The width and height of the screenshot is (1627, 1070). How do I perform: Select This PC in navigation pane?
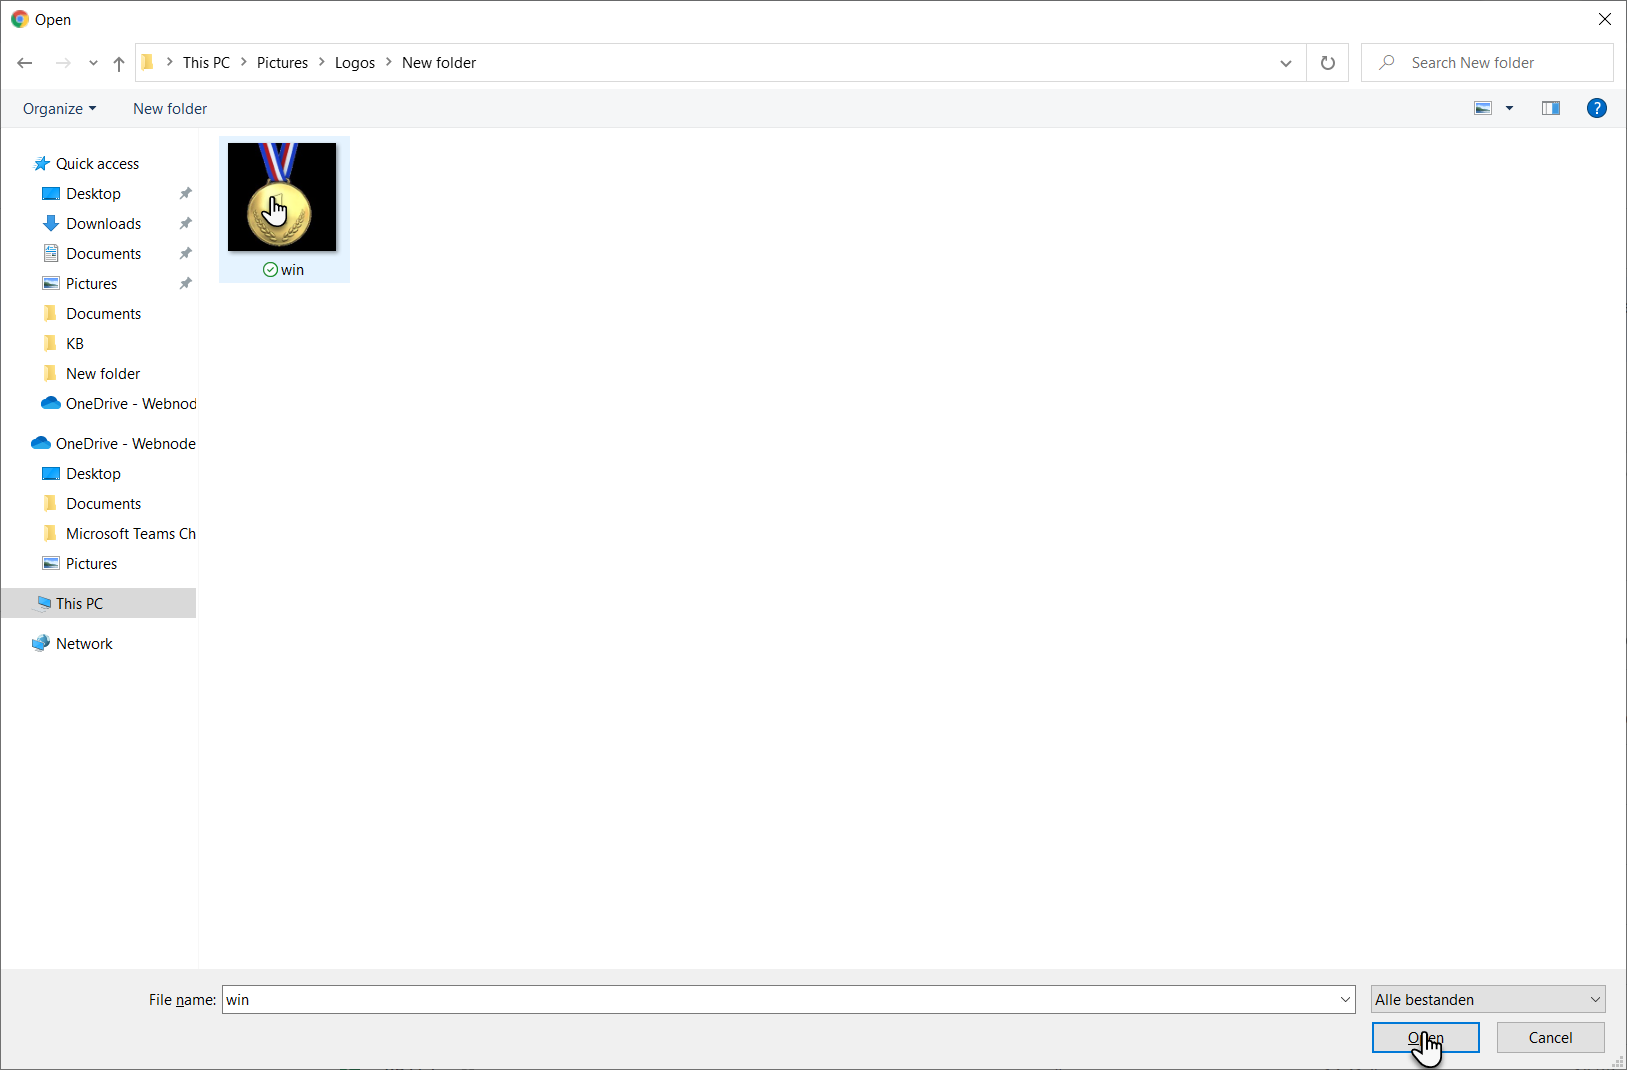point(79,604)
